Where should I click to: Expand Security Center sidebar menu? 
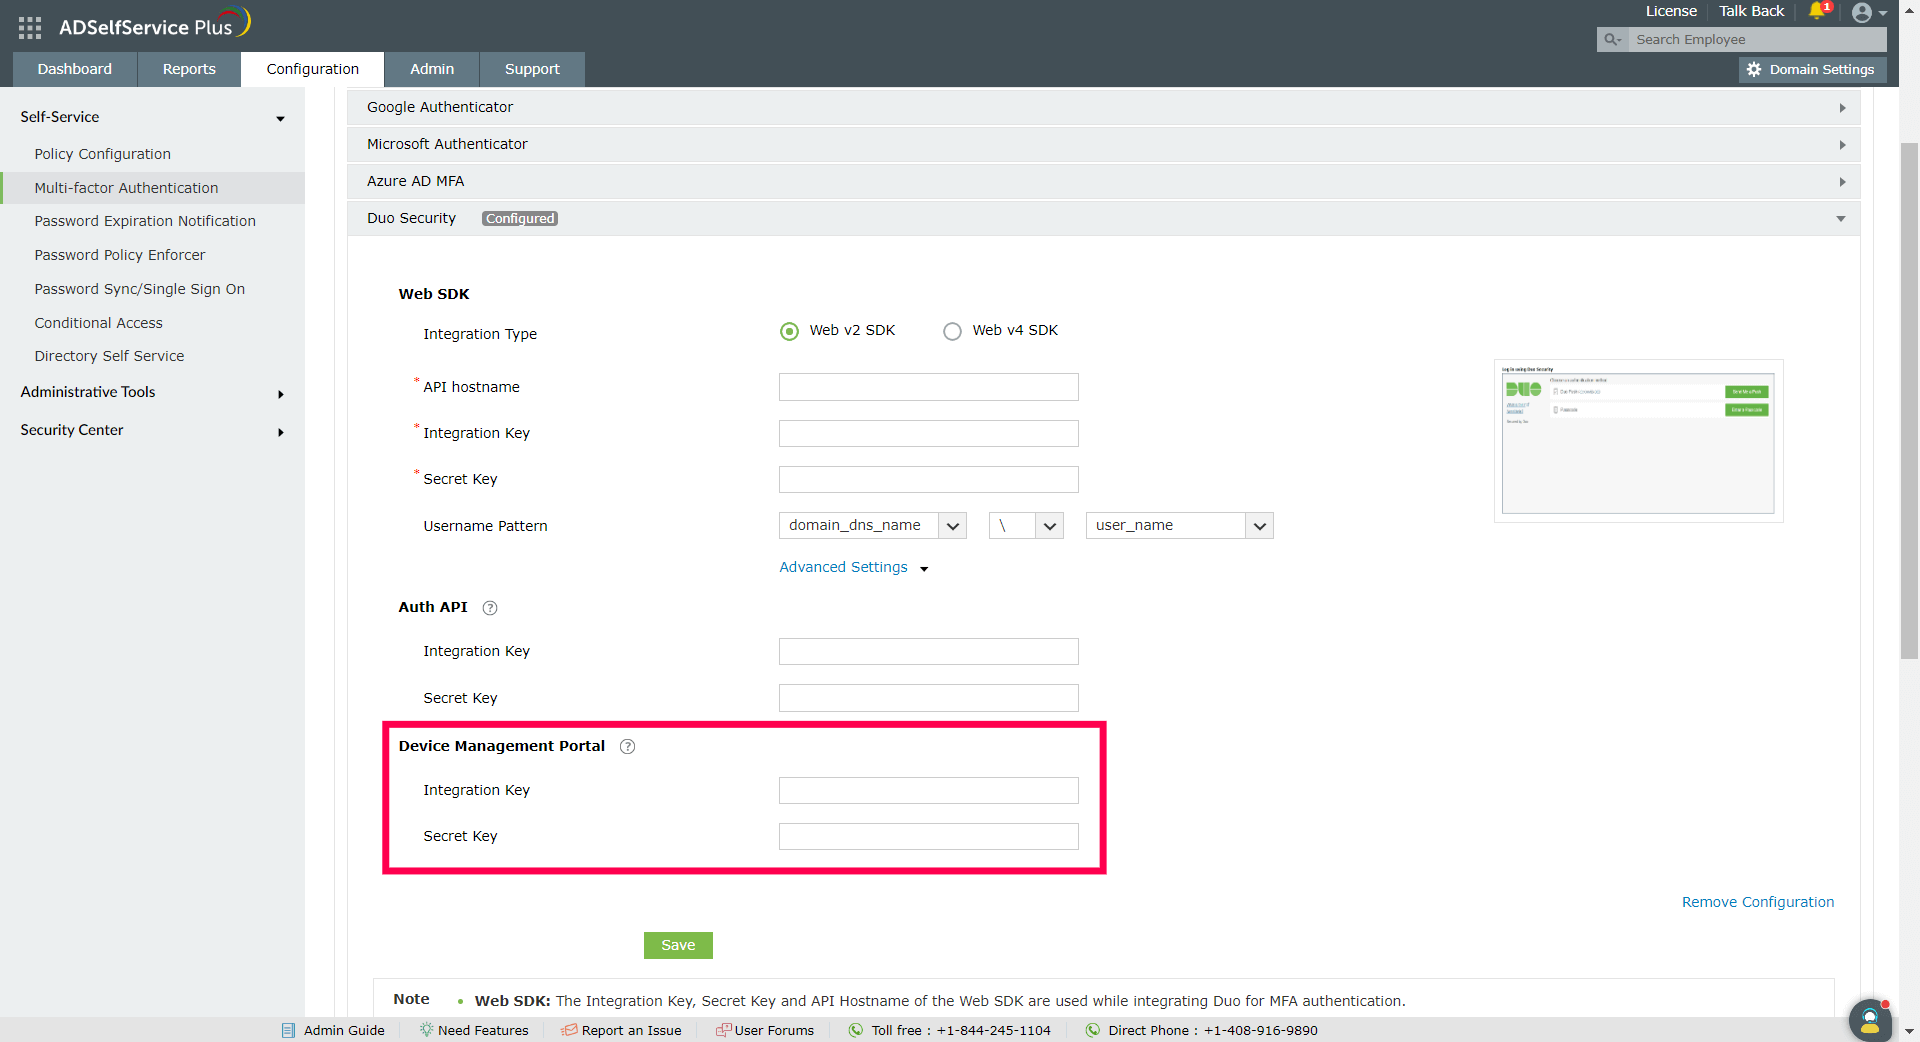(152, 430)
